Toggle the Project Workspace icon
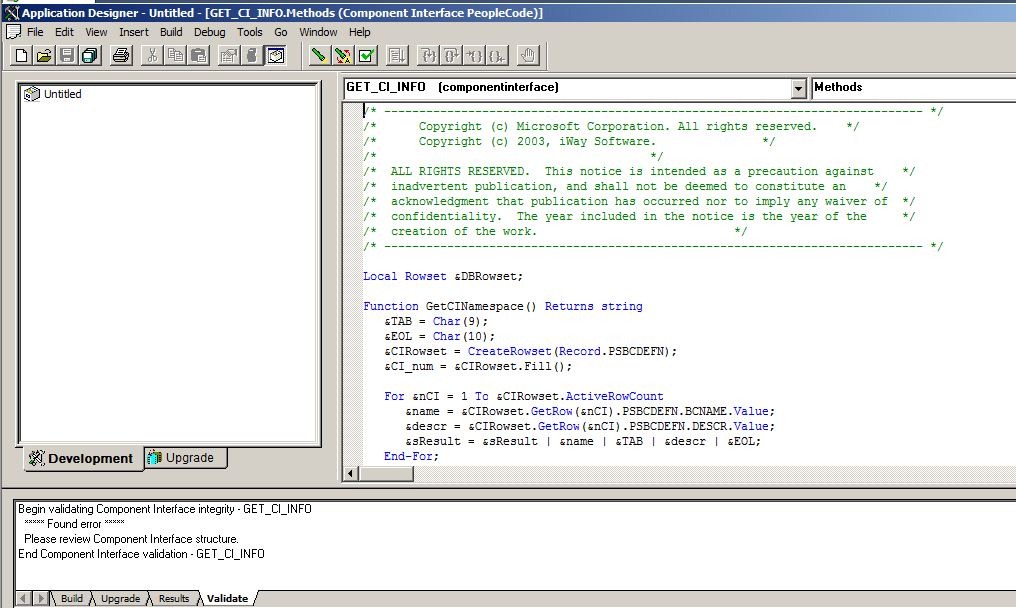 275,56
